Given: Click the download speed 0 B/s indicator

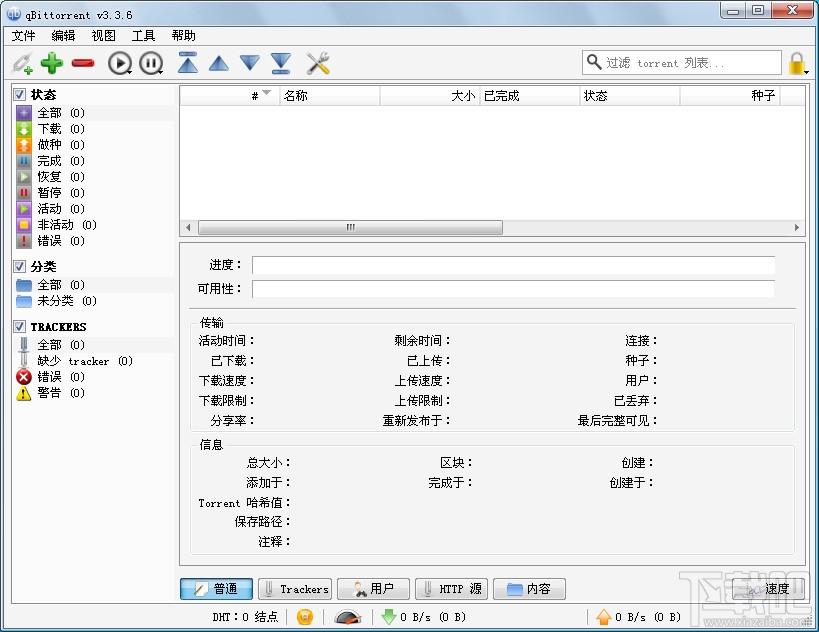Looking at the screenshot, I should point(424,617).
